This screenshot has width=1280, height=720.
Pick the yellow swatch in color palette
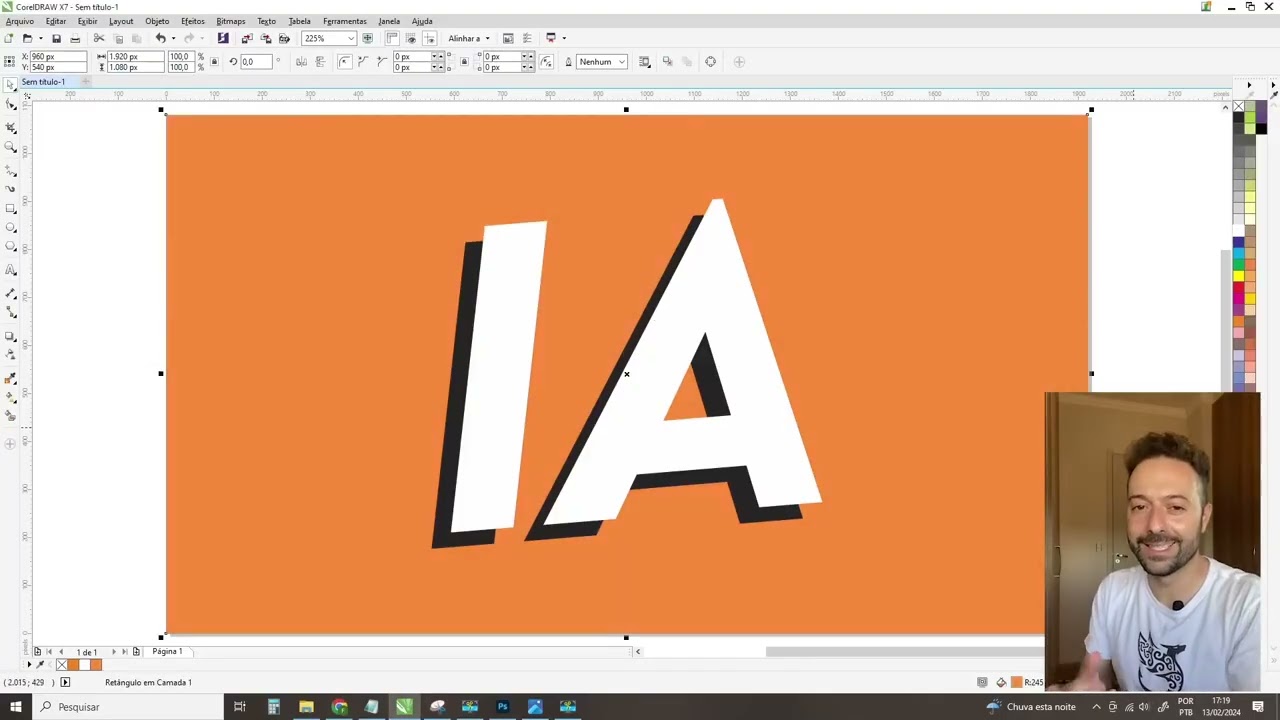[x=1238, y=276]
